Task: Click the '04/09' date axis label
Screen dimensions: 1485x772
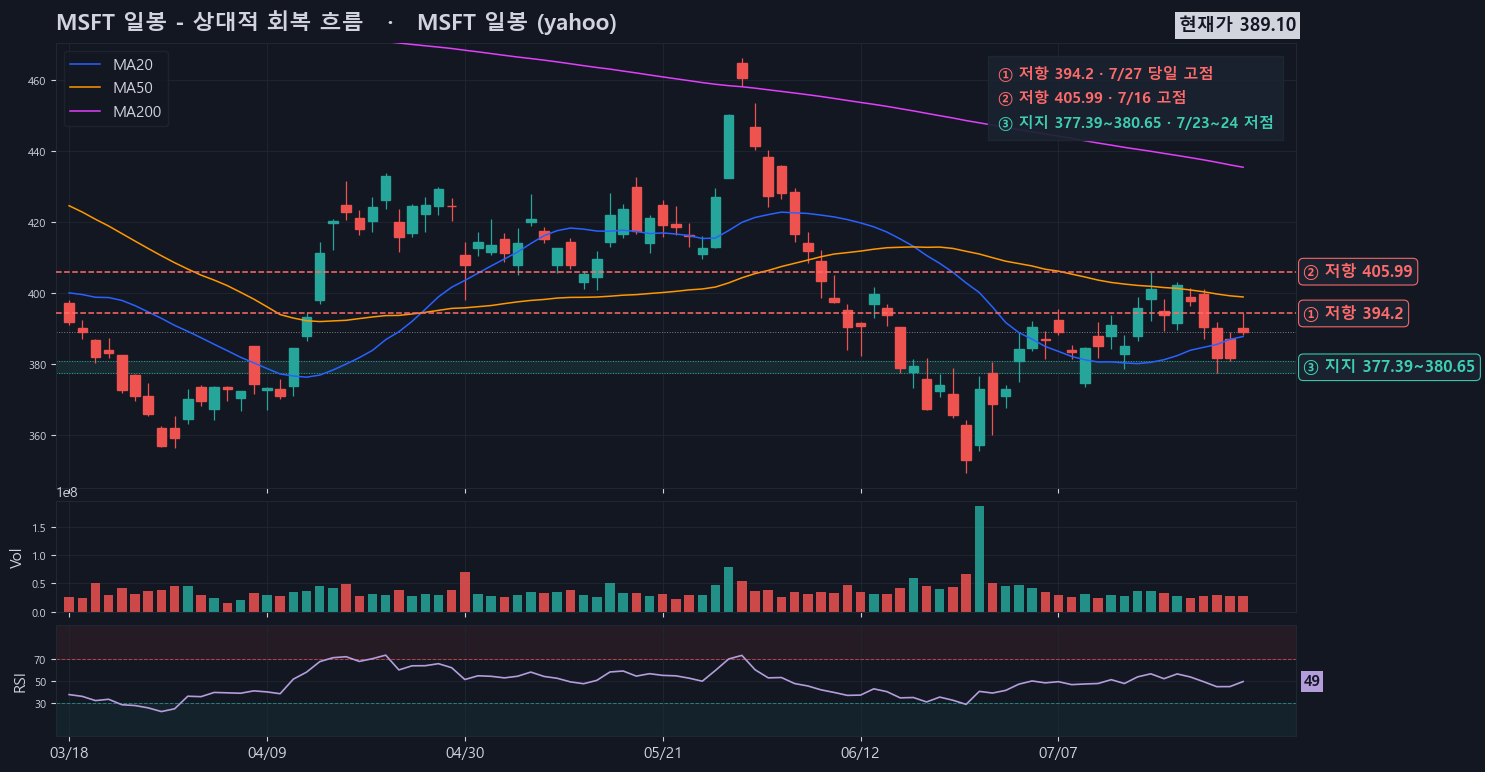Action: (x=266, y=751)
